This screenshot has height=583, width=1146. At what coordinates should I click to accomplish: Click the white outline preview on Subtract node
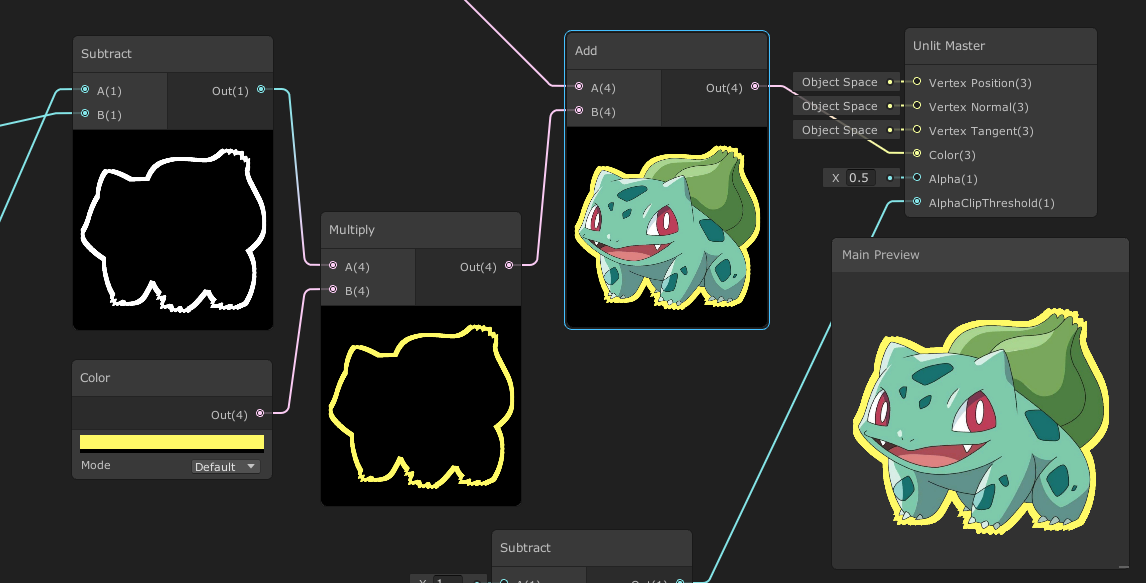tap(173, 229)
